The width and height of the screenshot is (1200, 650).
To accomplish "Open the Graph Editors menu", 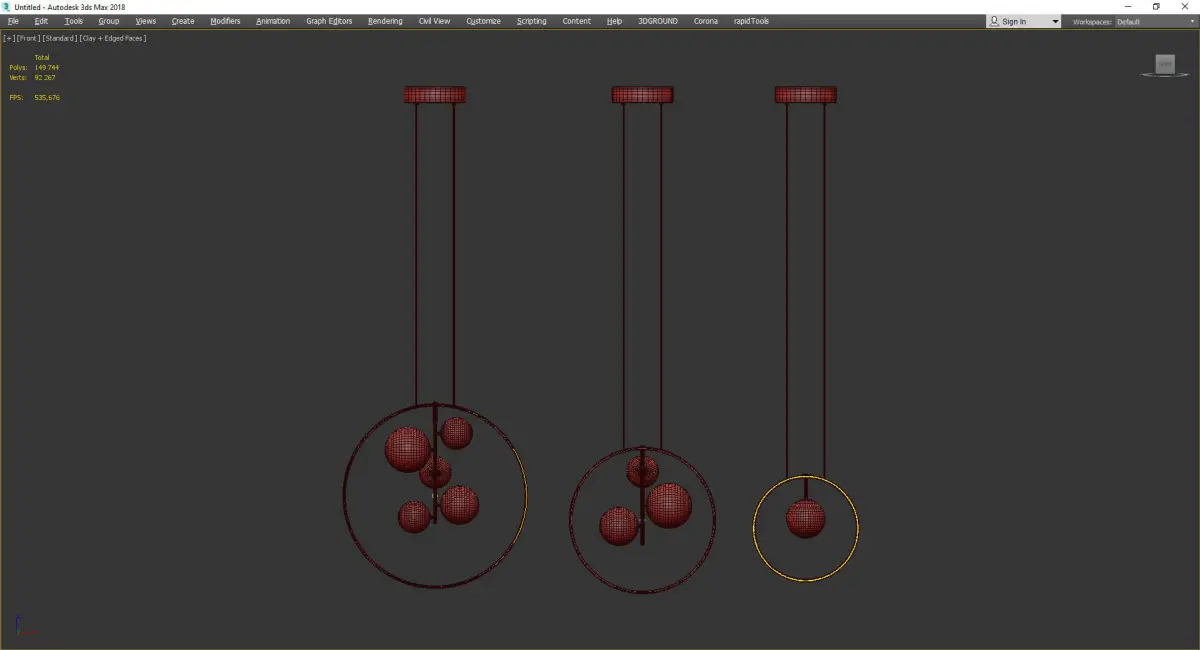I will point(329,21).
